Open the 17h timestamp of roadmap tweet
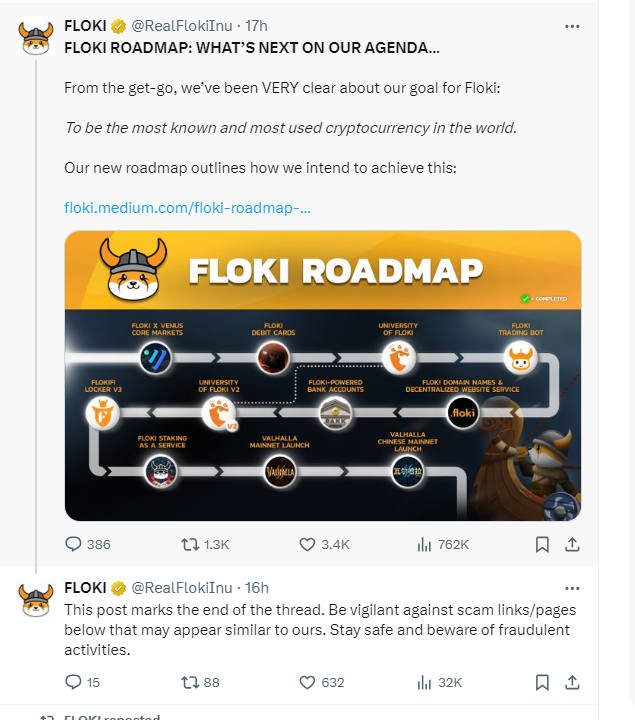635x720 pixels. (258, 25)
